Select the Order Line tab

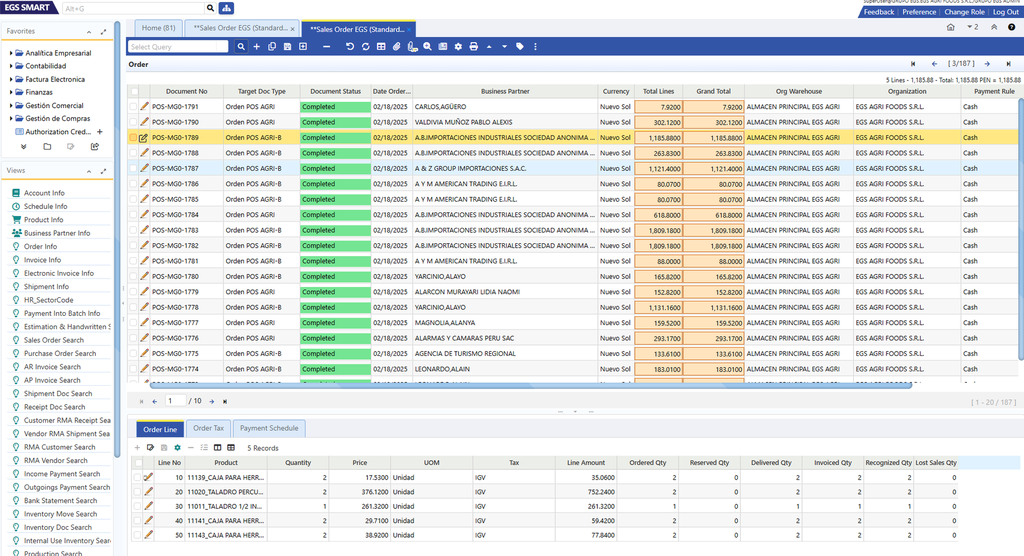point(160,429)
